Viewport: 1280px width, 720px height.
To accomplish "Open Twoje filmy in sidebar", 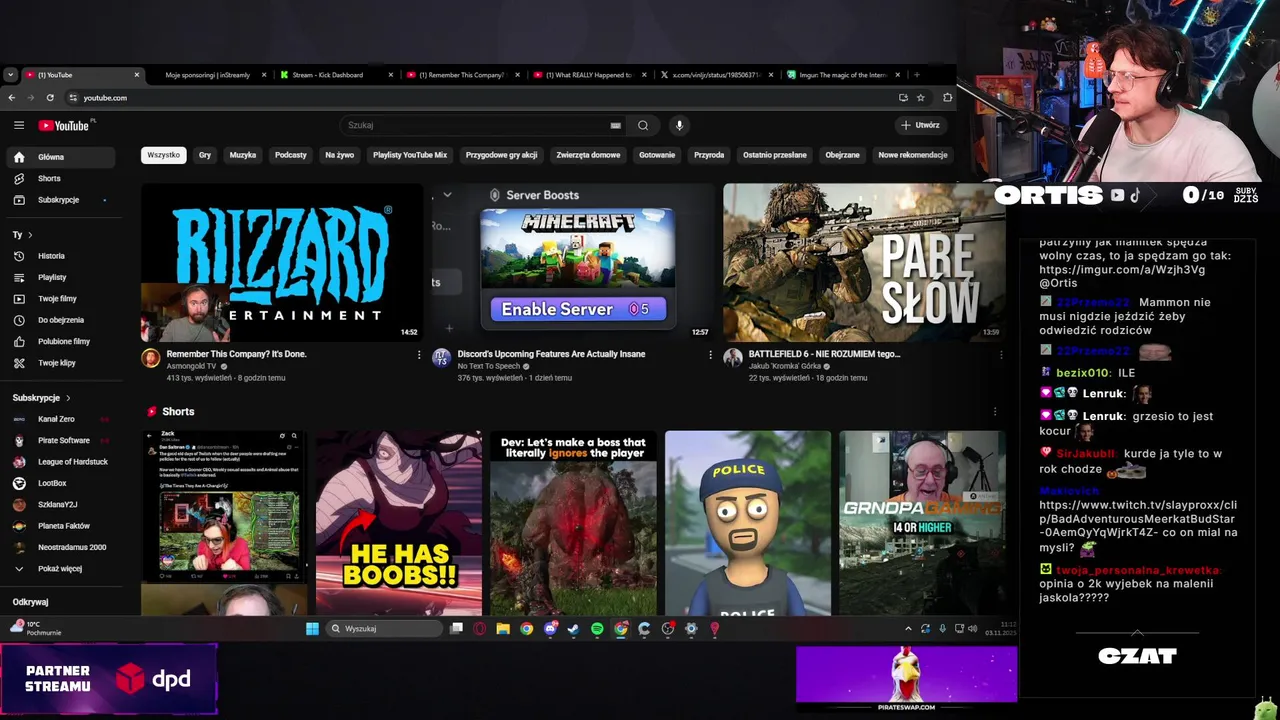I will click(62, 299).
